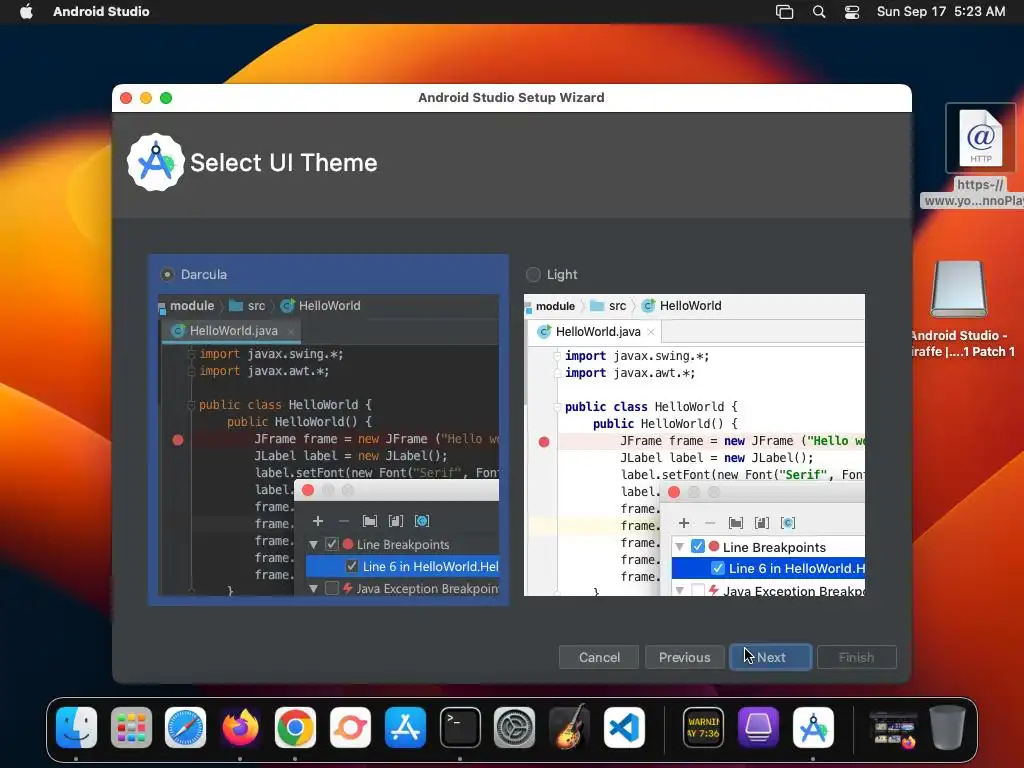Click the yellow minimize button of the wizard

pyautogui.click(x=146, y=98)
